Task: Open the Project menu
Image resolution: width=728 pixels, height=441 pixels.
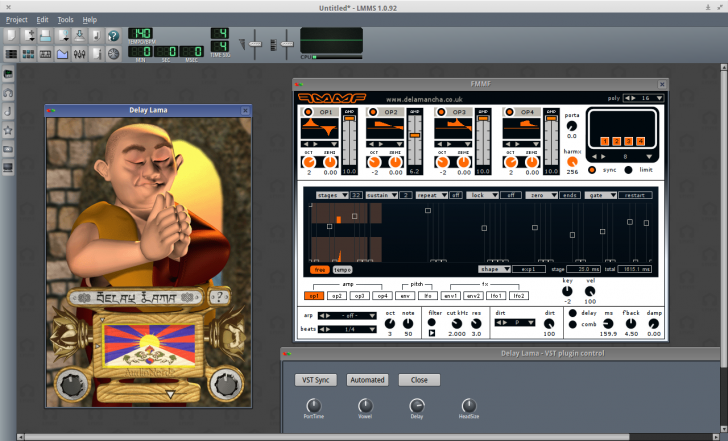Action: point(17,19)
